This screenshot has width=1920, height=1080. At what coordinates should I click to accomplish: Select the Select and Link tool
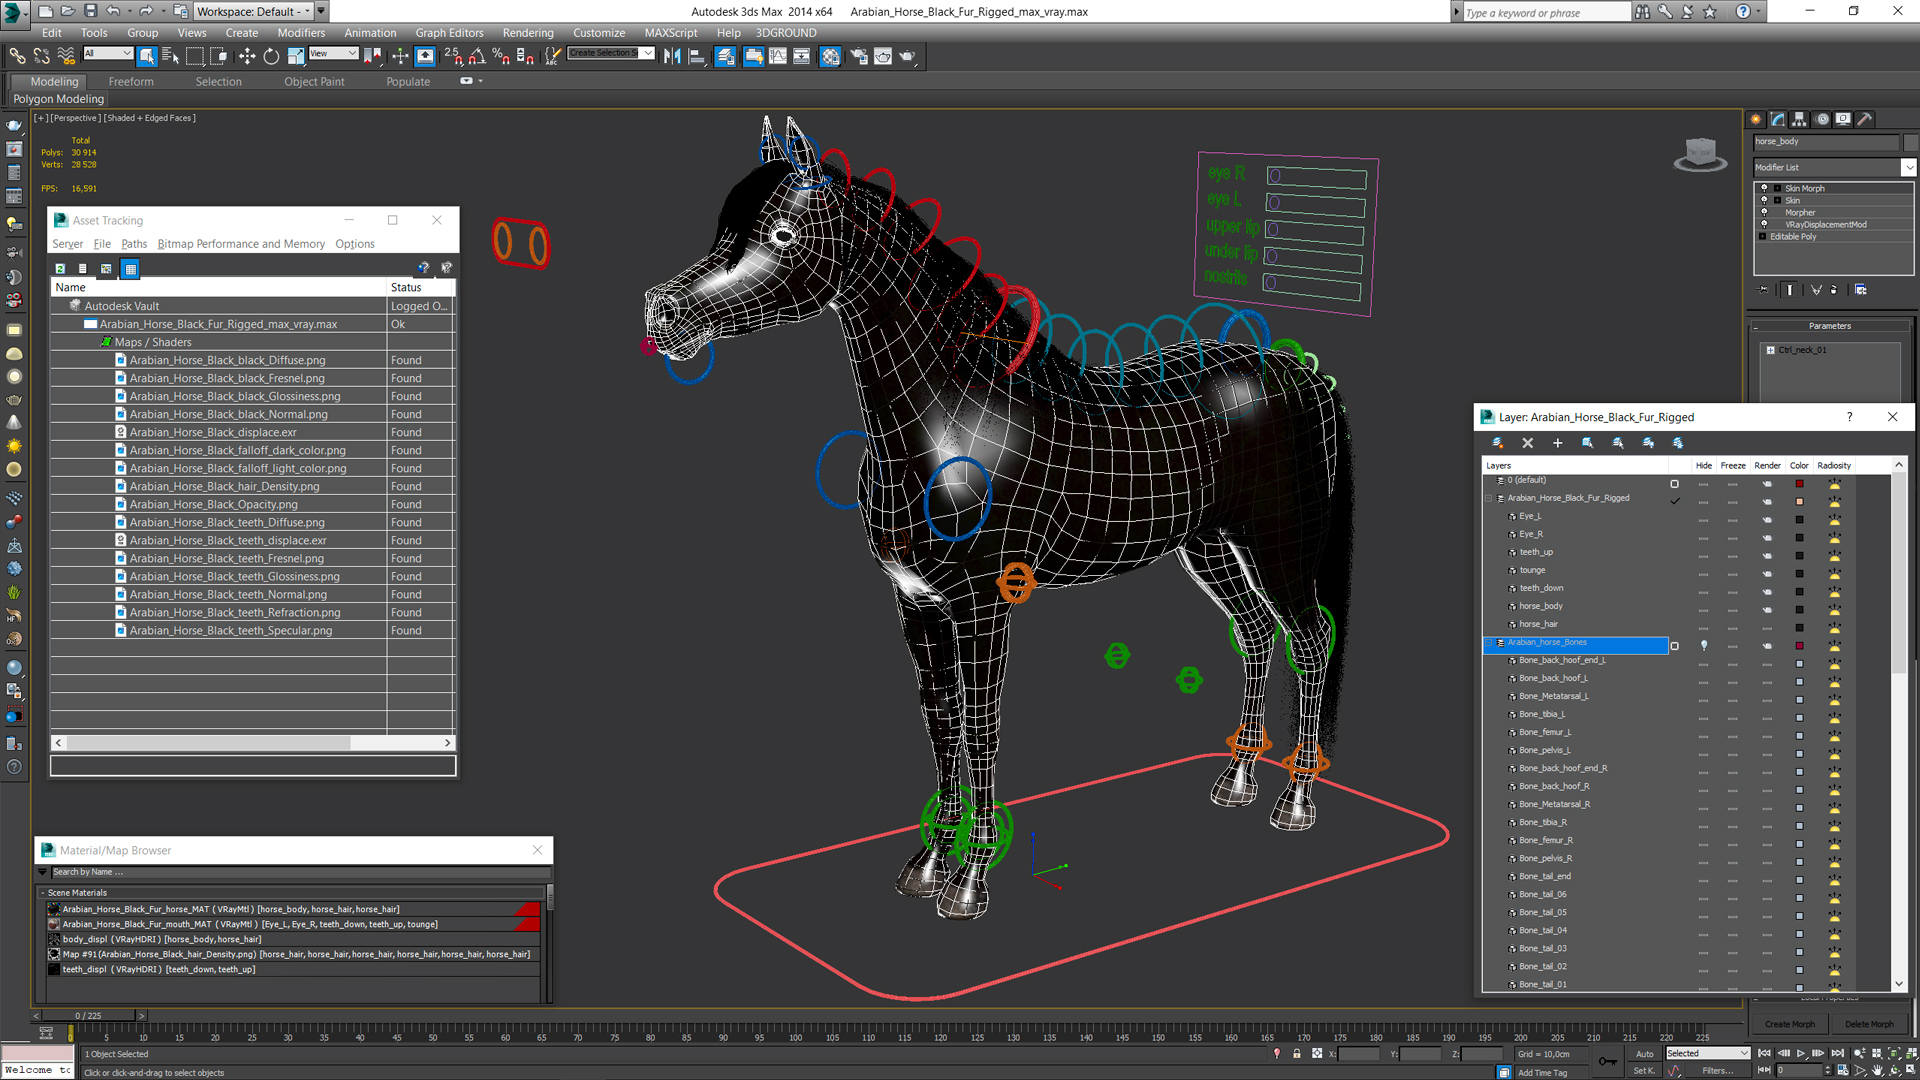point(17,56)
